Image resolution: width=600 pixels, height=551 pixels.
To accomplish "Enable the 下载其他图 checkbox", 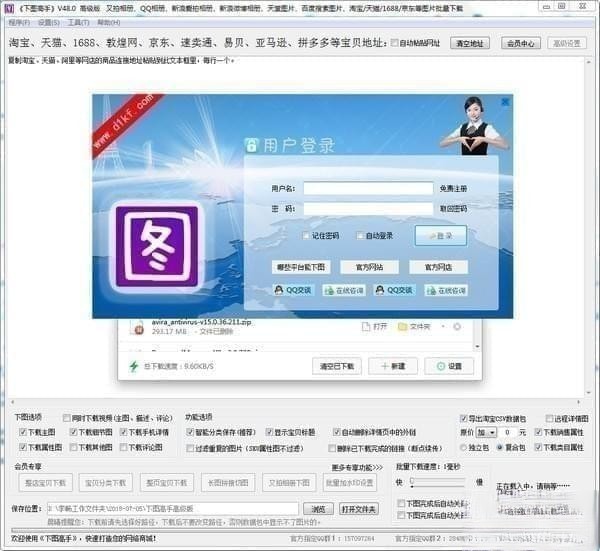I will tap(73, 447).
